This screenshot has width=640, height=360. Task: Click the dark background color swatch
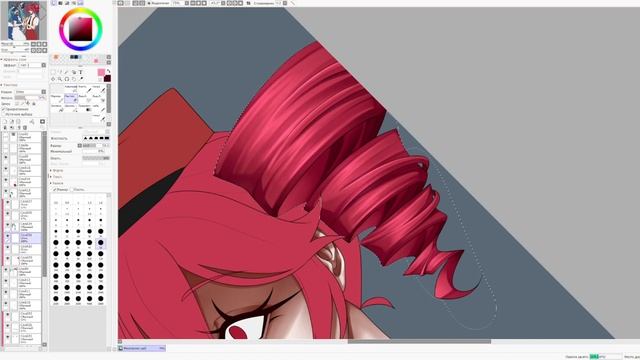[x=107, y=78]
